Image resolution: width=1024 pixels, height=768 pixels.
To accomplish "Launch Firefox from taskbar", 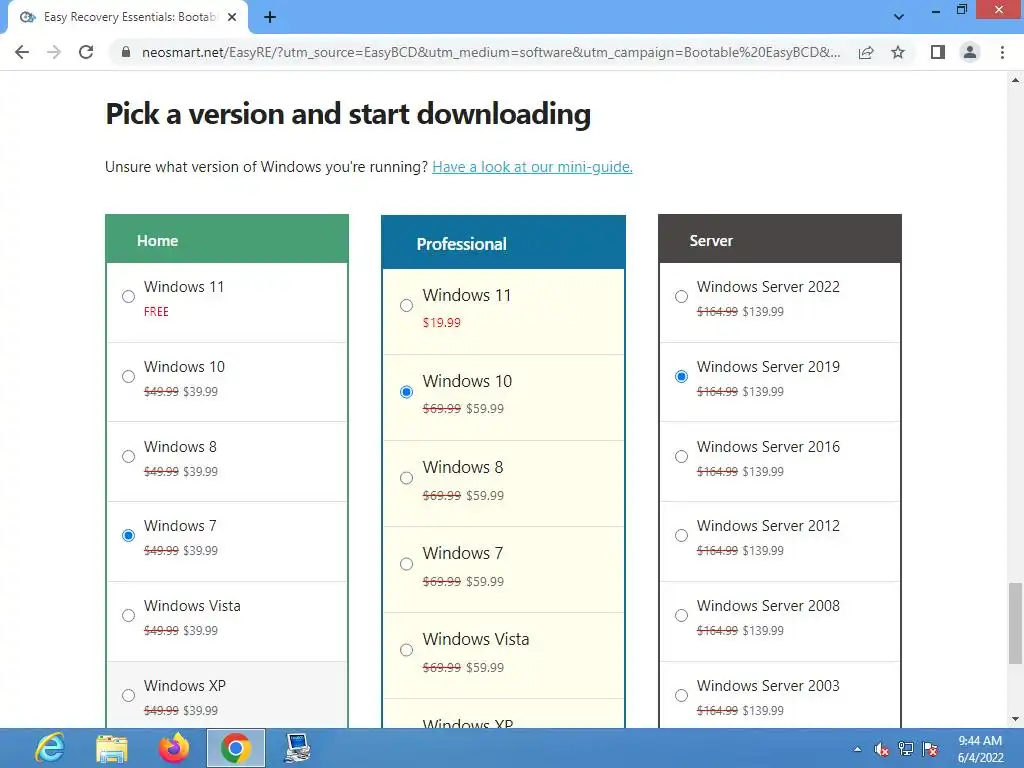I will click(174, 748).
